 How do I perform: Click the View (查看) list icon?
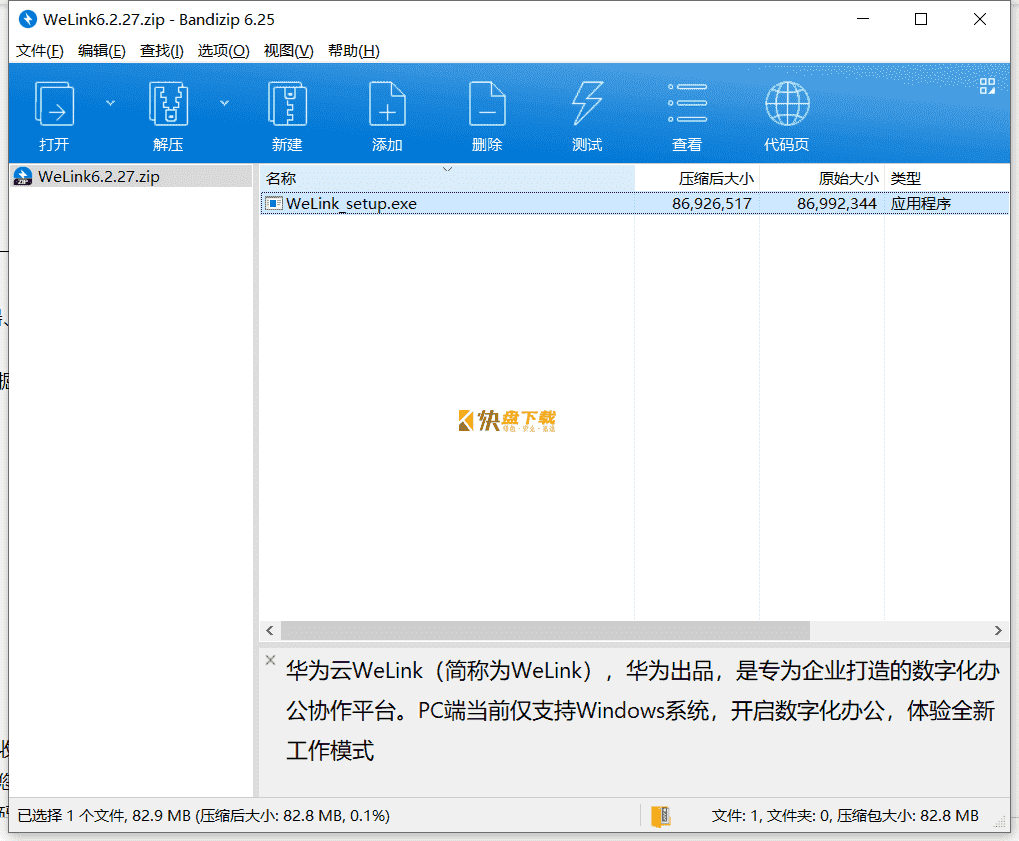coord(688,104)
